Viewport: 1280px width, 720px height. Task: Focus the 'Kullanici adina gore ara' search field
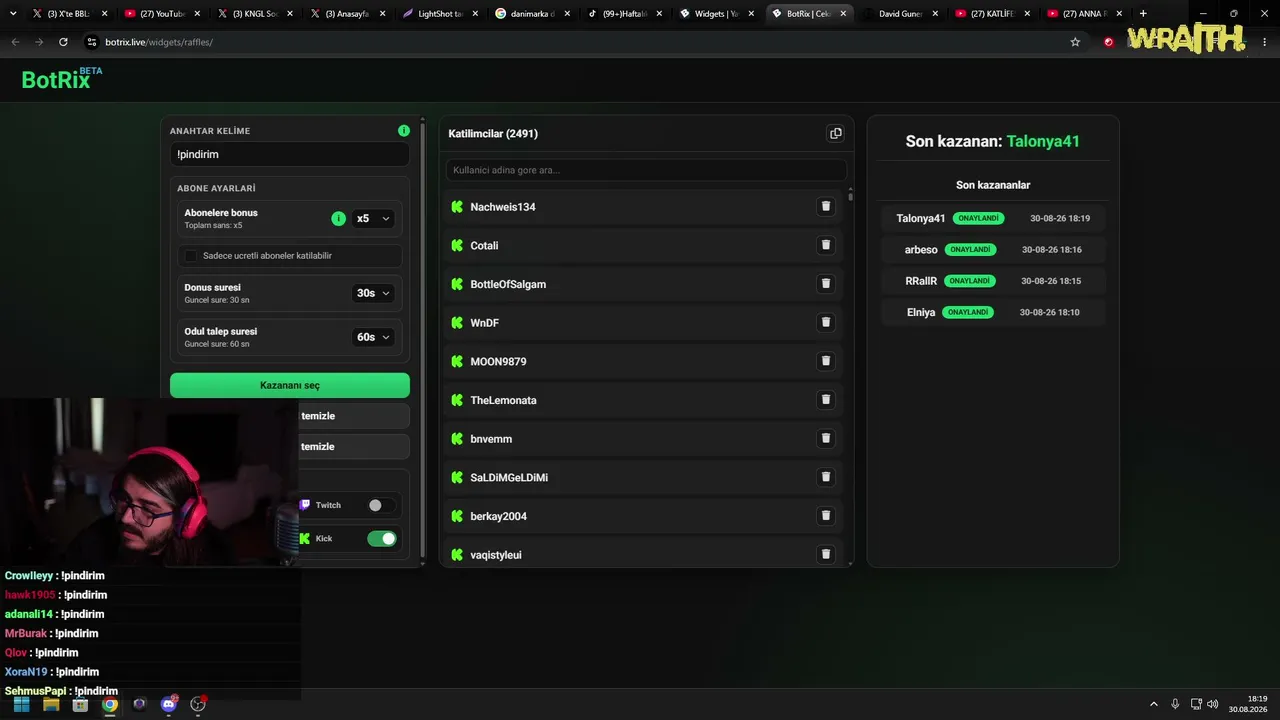tap(646, 170)
